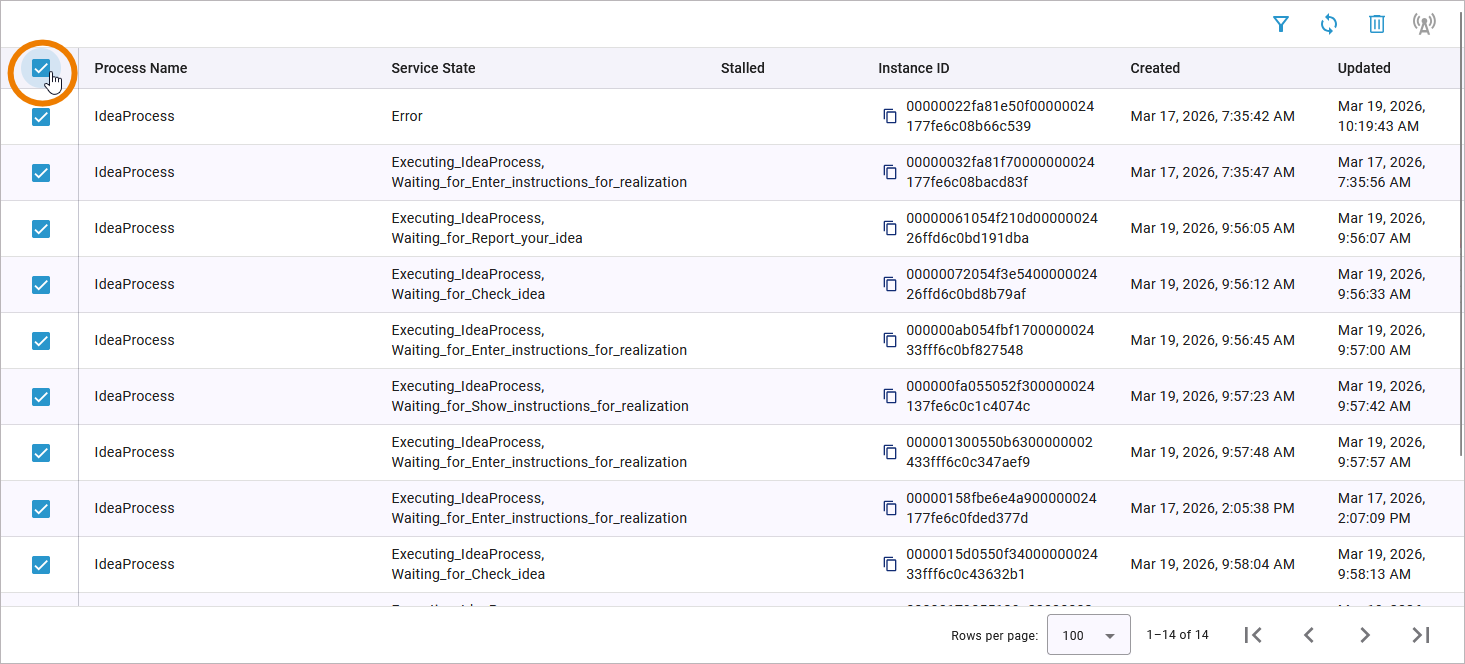Viewport: 1465px width, 664px height.
Task: Open the Rows per page dropdown
Action: (x=1088, y=635)
